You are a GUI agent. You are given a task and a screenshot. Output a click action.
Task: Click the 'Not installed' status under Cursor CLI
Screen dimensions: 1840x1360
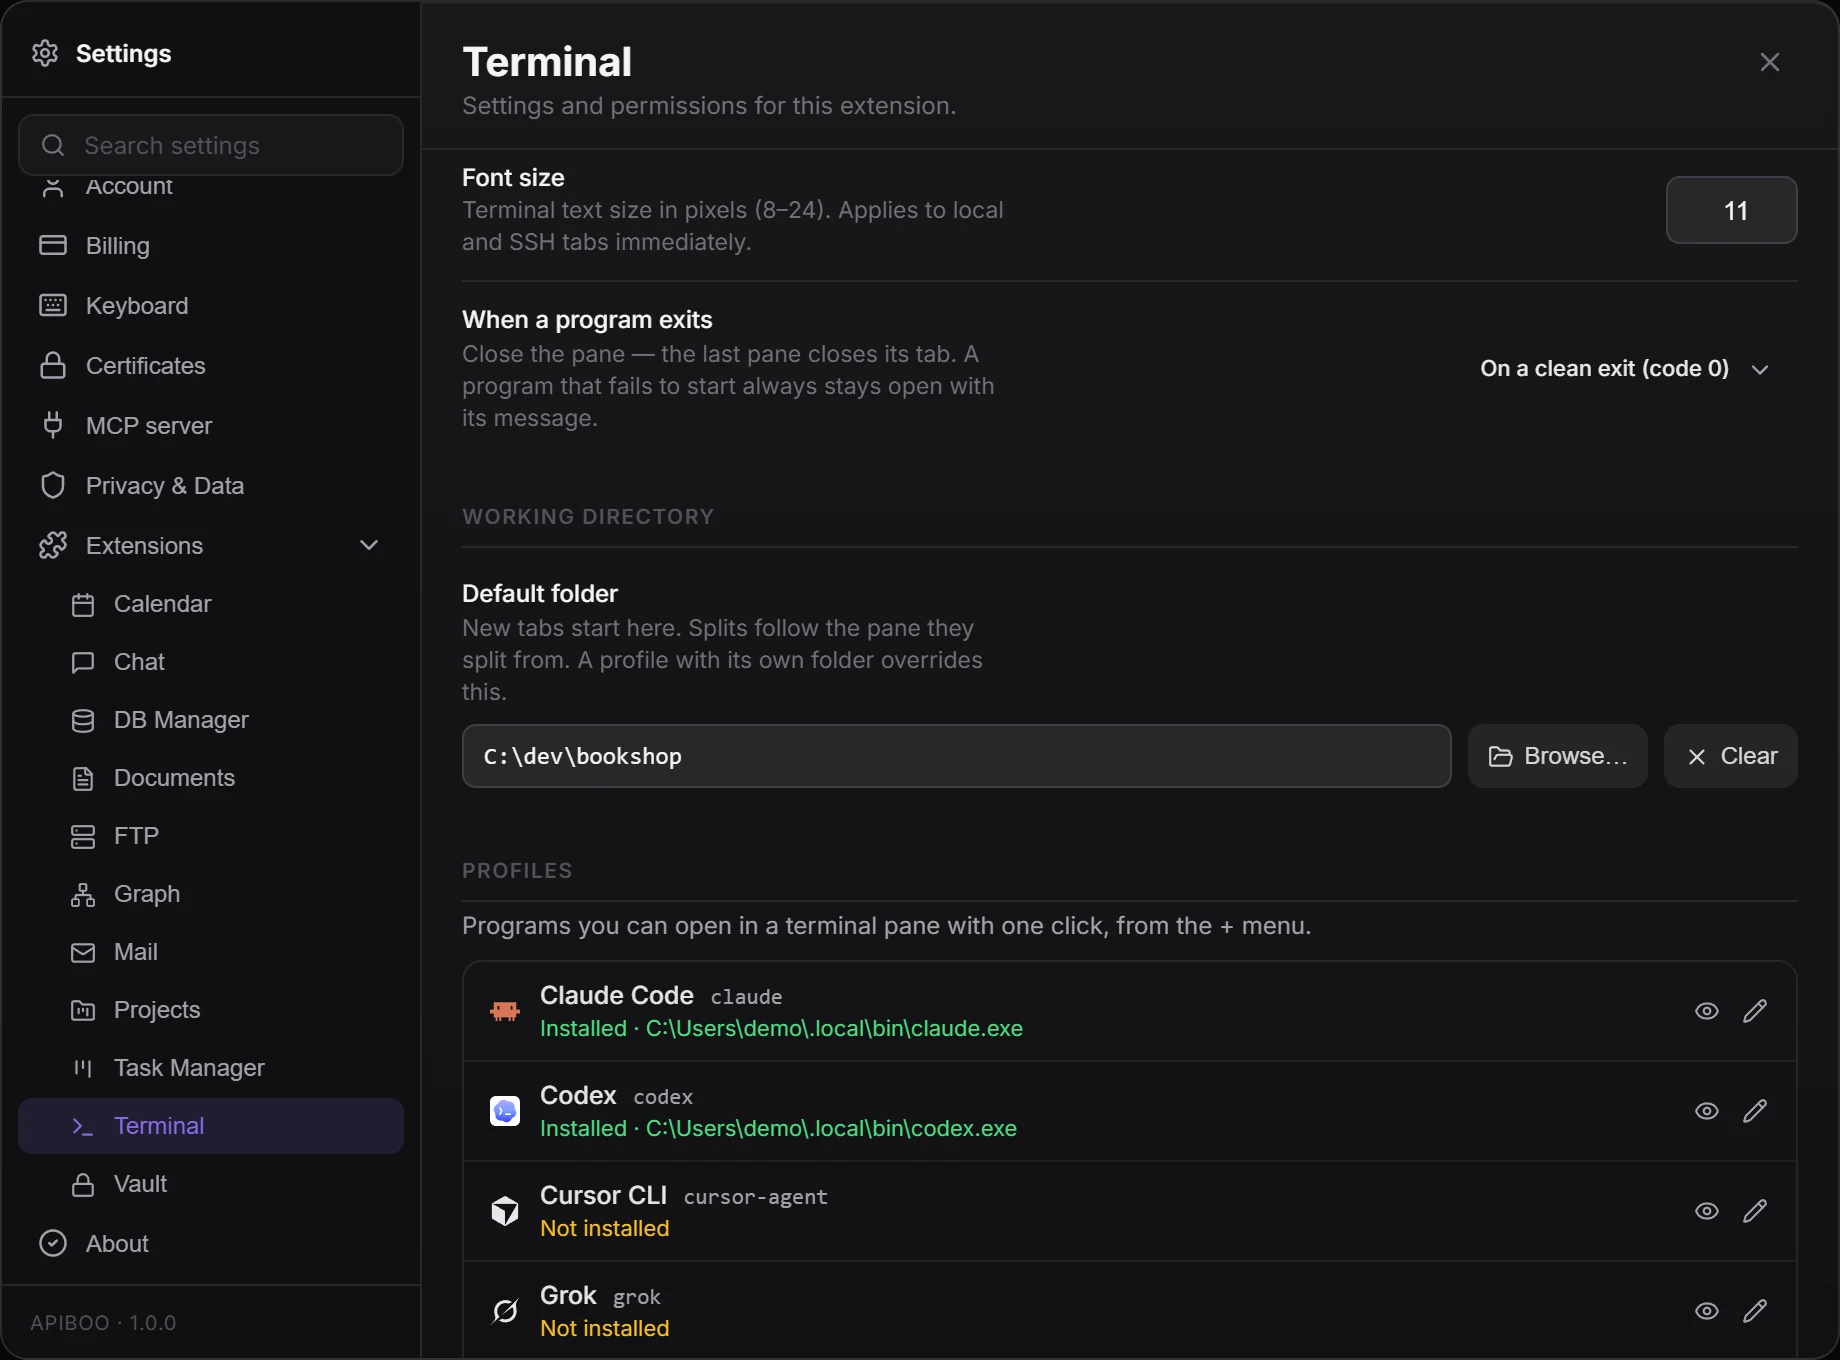click(x=605, y=1228)
